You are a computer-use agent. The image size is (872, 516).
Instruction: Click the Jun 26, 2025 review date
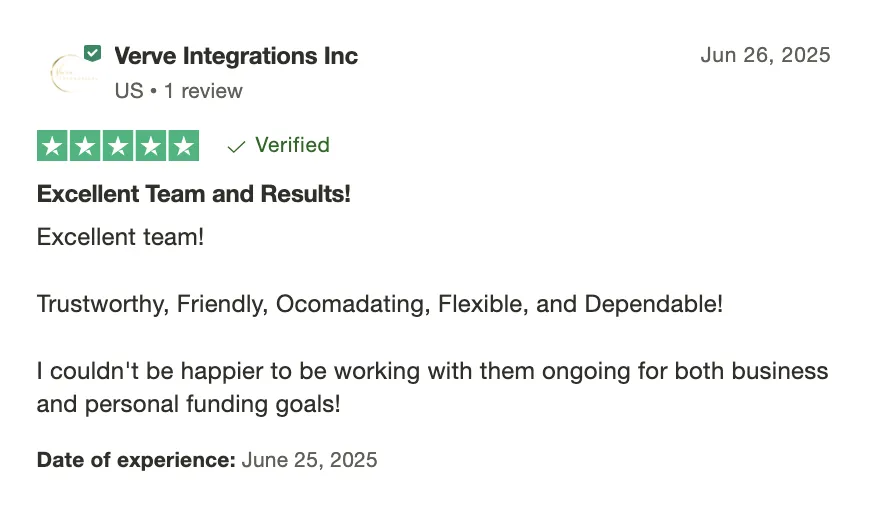765,55
